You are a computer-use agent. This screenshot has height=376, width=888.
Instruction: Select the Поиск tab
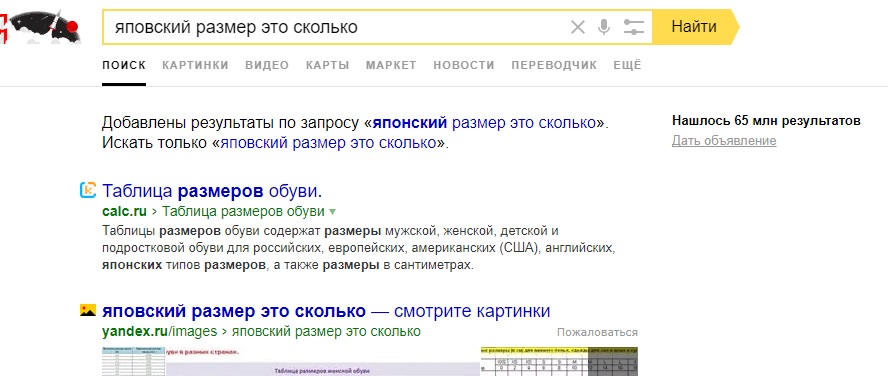pos(124,65)
